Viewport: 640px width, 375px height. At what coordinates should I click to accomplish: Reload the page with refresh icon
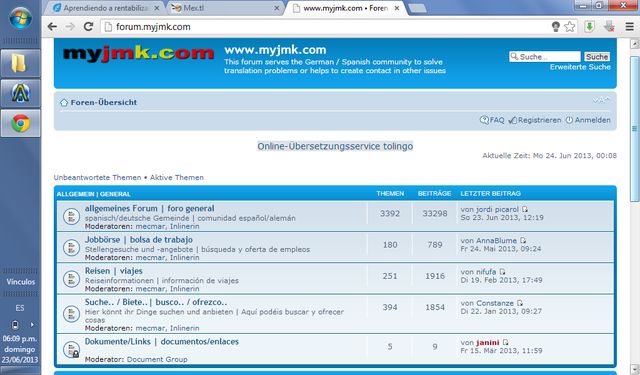[x=88, y=27]
